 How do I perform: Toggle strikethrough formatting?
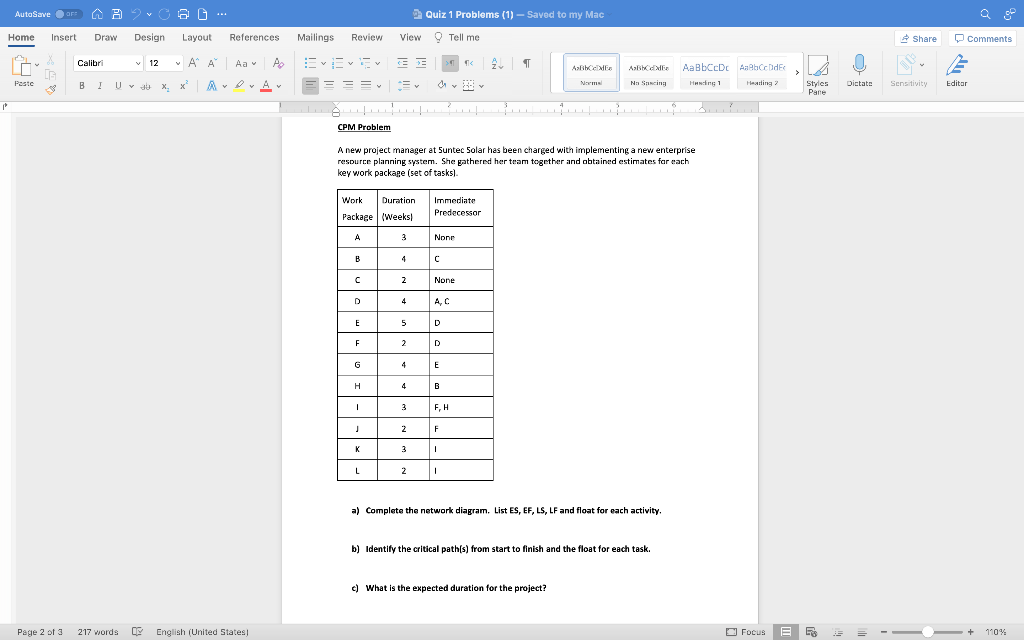click(146, 86)
